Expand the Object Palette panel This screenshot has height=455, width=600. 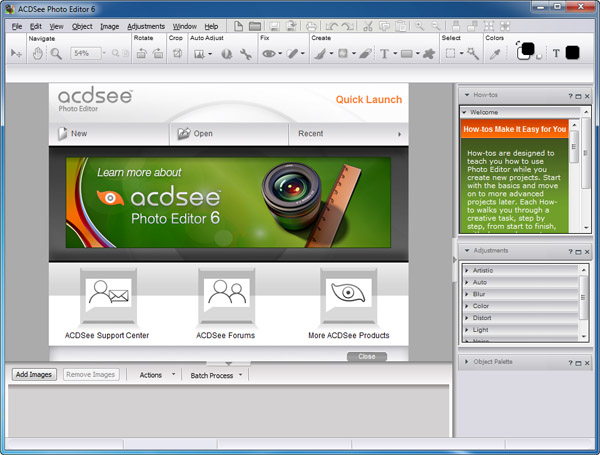click(x=465, y=361)
